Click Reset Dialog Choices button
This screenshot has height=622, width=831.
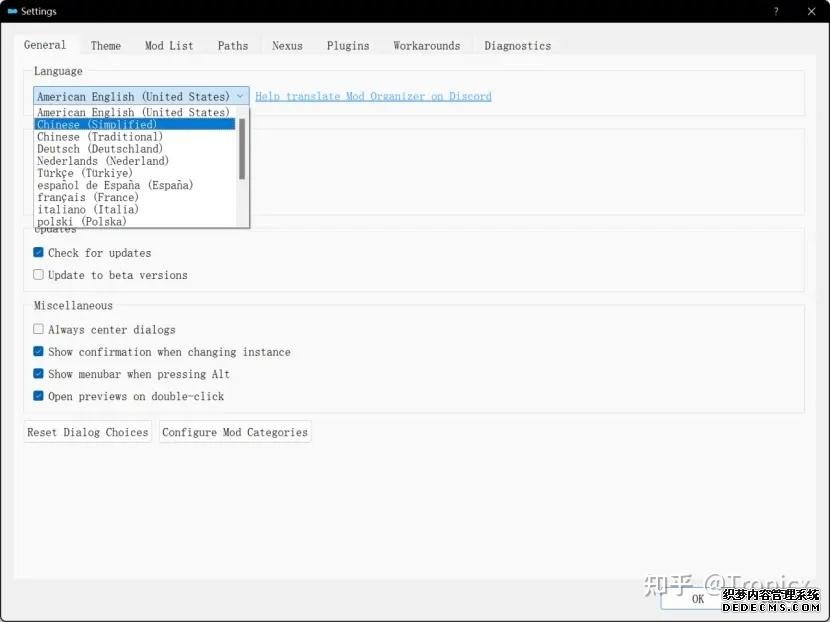pyautogui.click(x=88, y=432)
